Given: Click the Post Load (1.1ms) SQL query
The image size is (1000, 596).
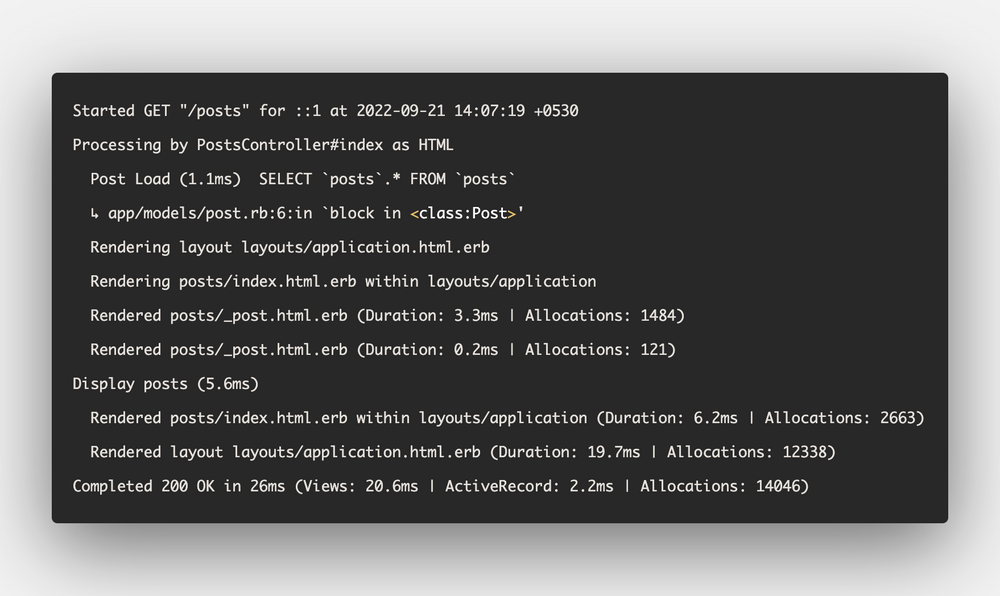Looking at the screenshot, I should point(302,179).
